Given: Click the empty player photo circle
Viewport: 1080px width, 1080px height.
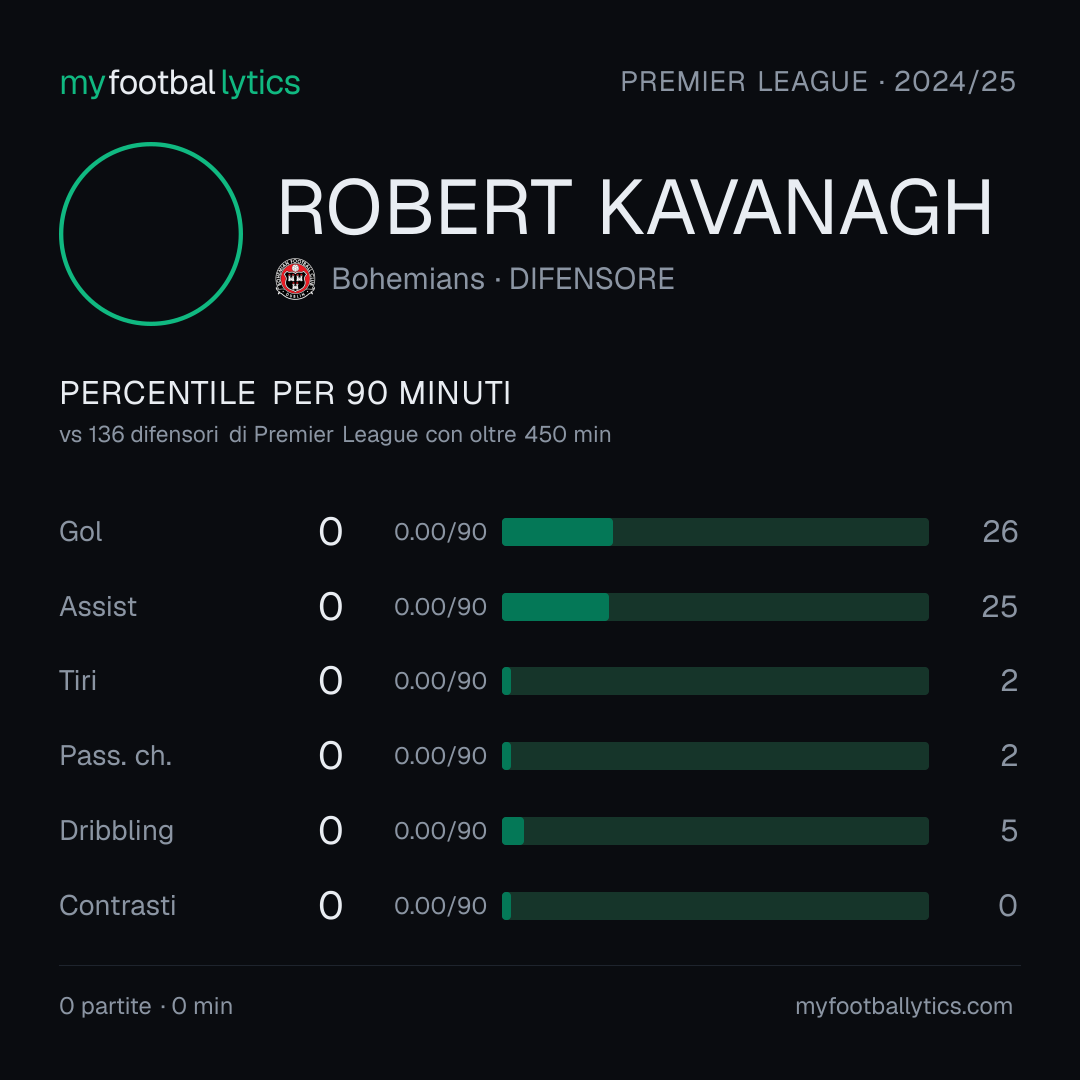Looking at the screenshot, I should click(151, 233).
